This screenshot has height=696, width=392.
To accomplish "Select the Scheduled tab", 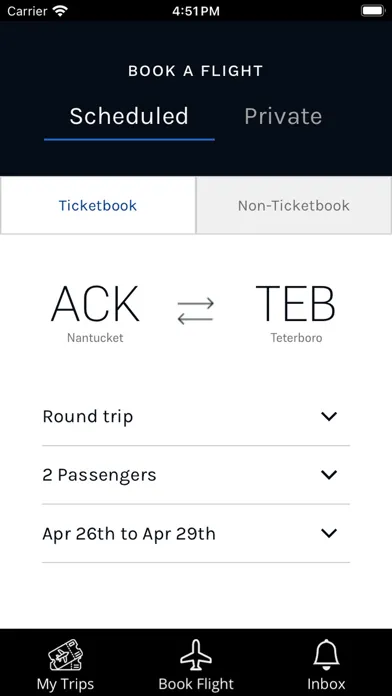I will pos(129,116).
